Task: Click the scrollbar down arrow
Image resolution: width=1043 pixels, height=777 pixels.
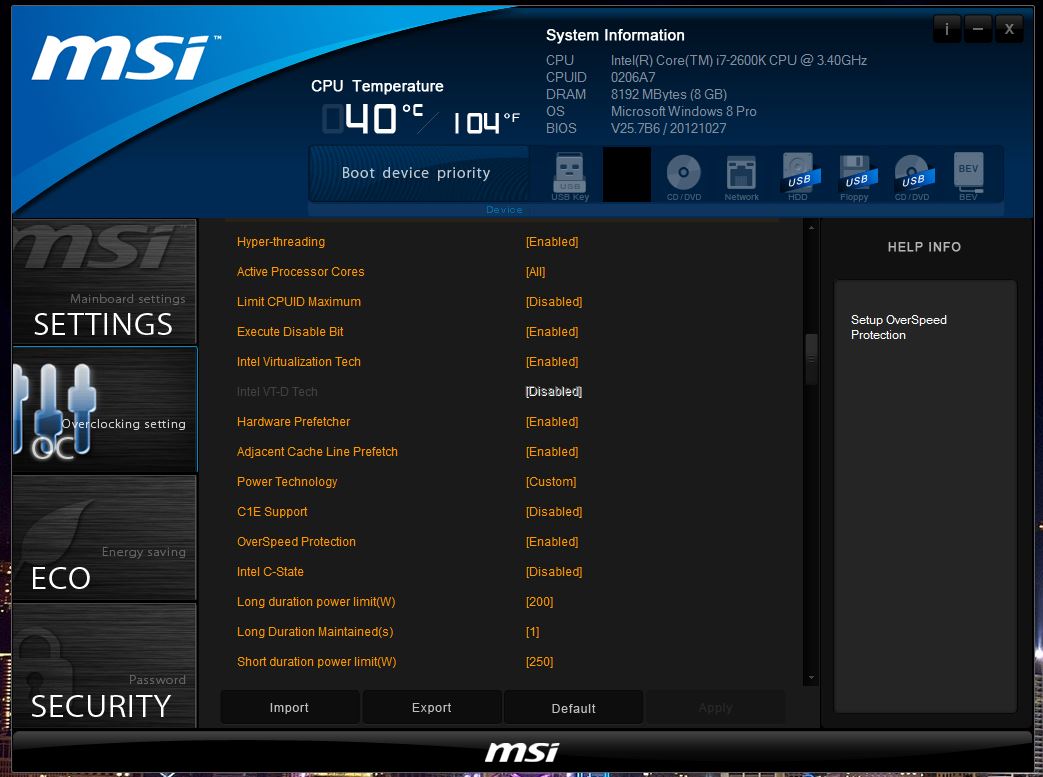Action: click(811, 678)
